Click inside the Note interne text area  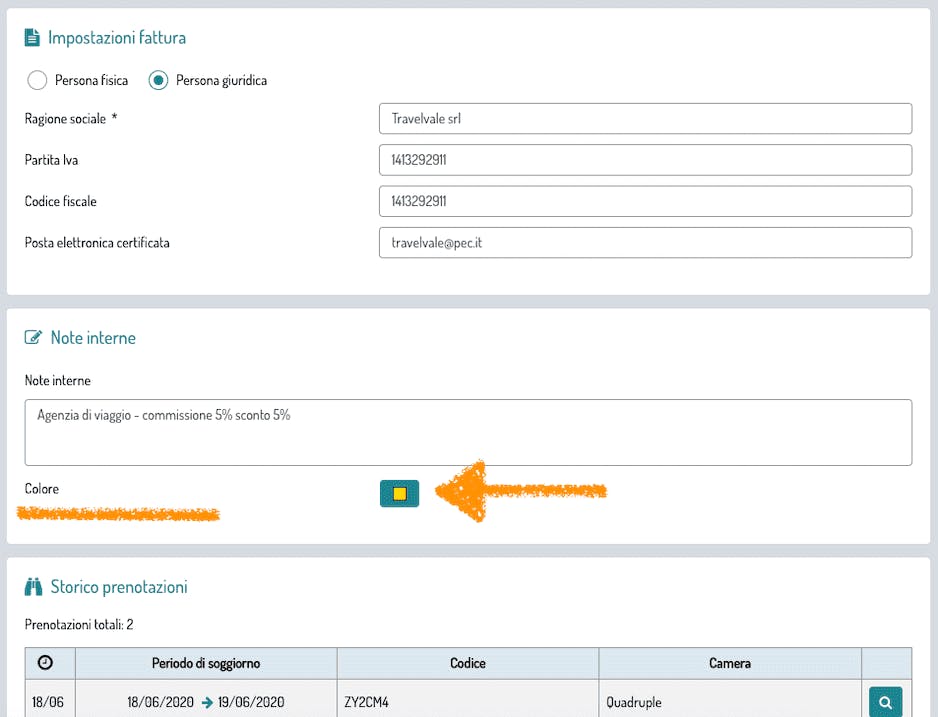coord(468,432)
